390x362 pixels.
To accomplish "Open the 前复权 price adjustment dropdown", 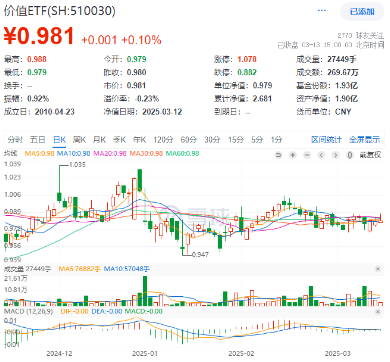I will click(x=370, y=155).
